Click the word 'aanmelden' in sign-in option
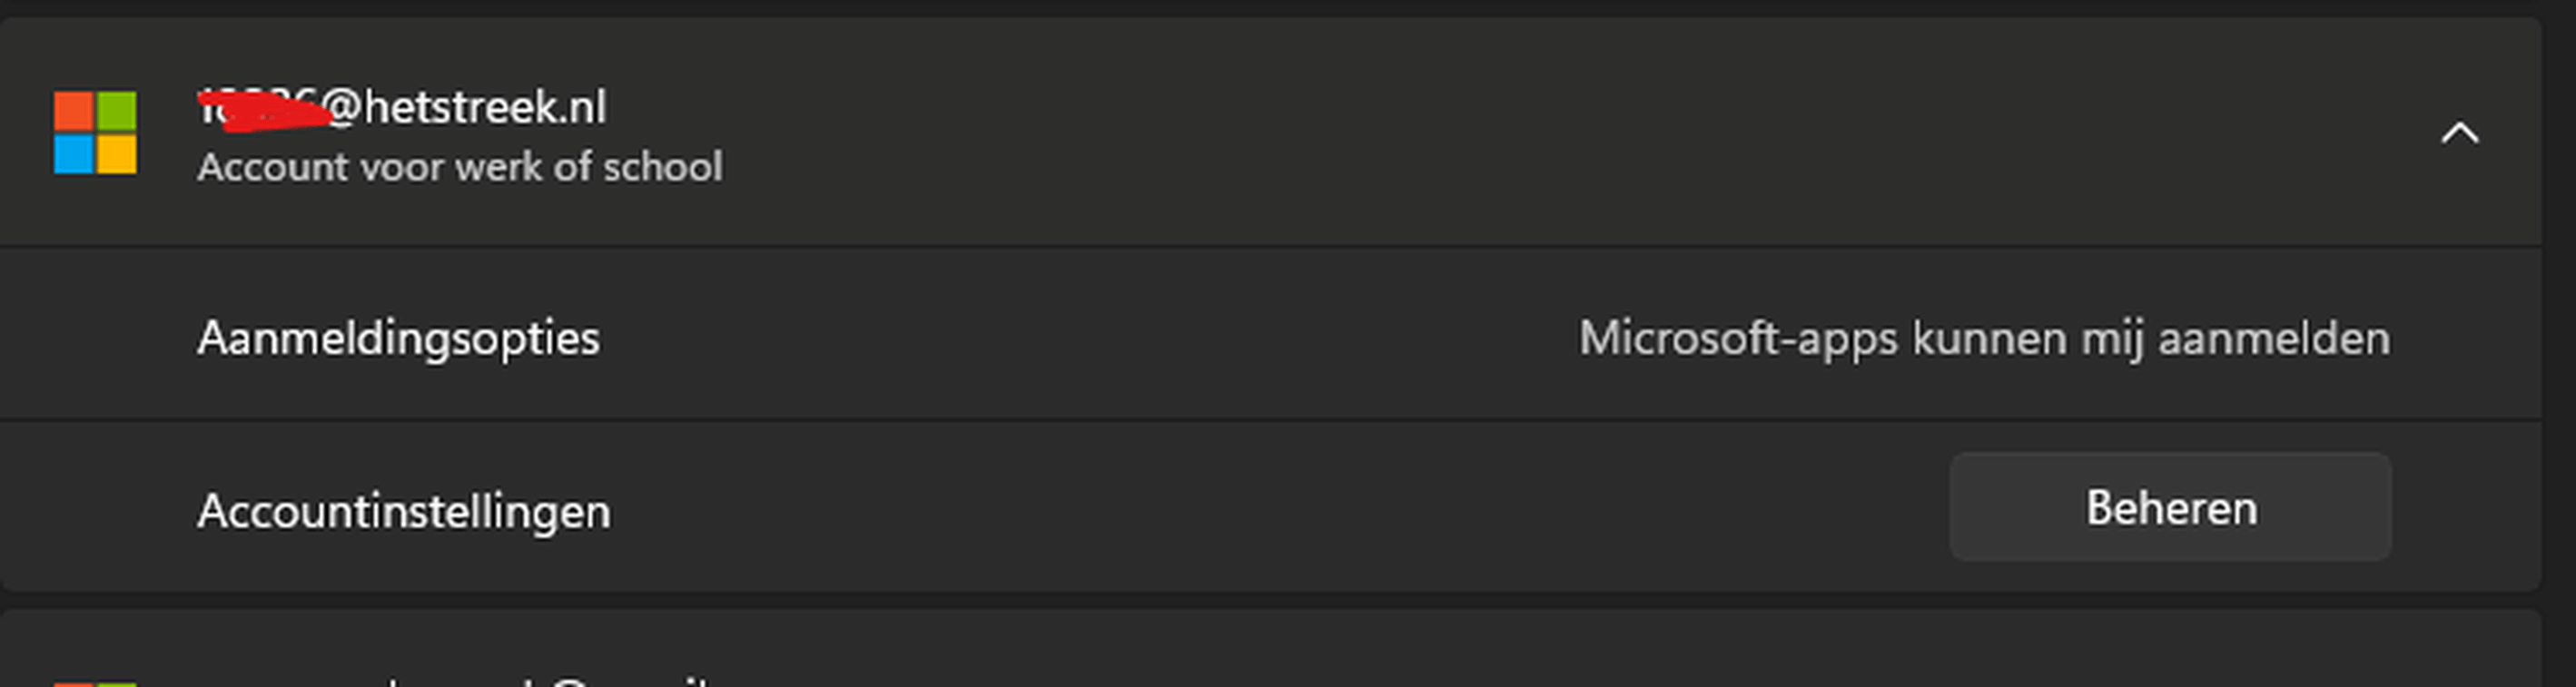This screenshot has height=687, width=2576. [2274, 338]
